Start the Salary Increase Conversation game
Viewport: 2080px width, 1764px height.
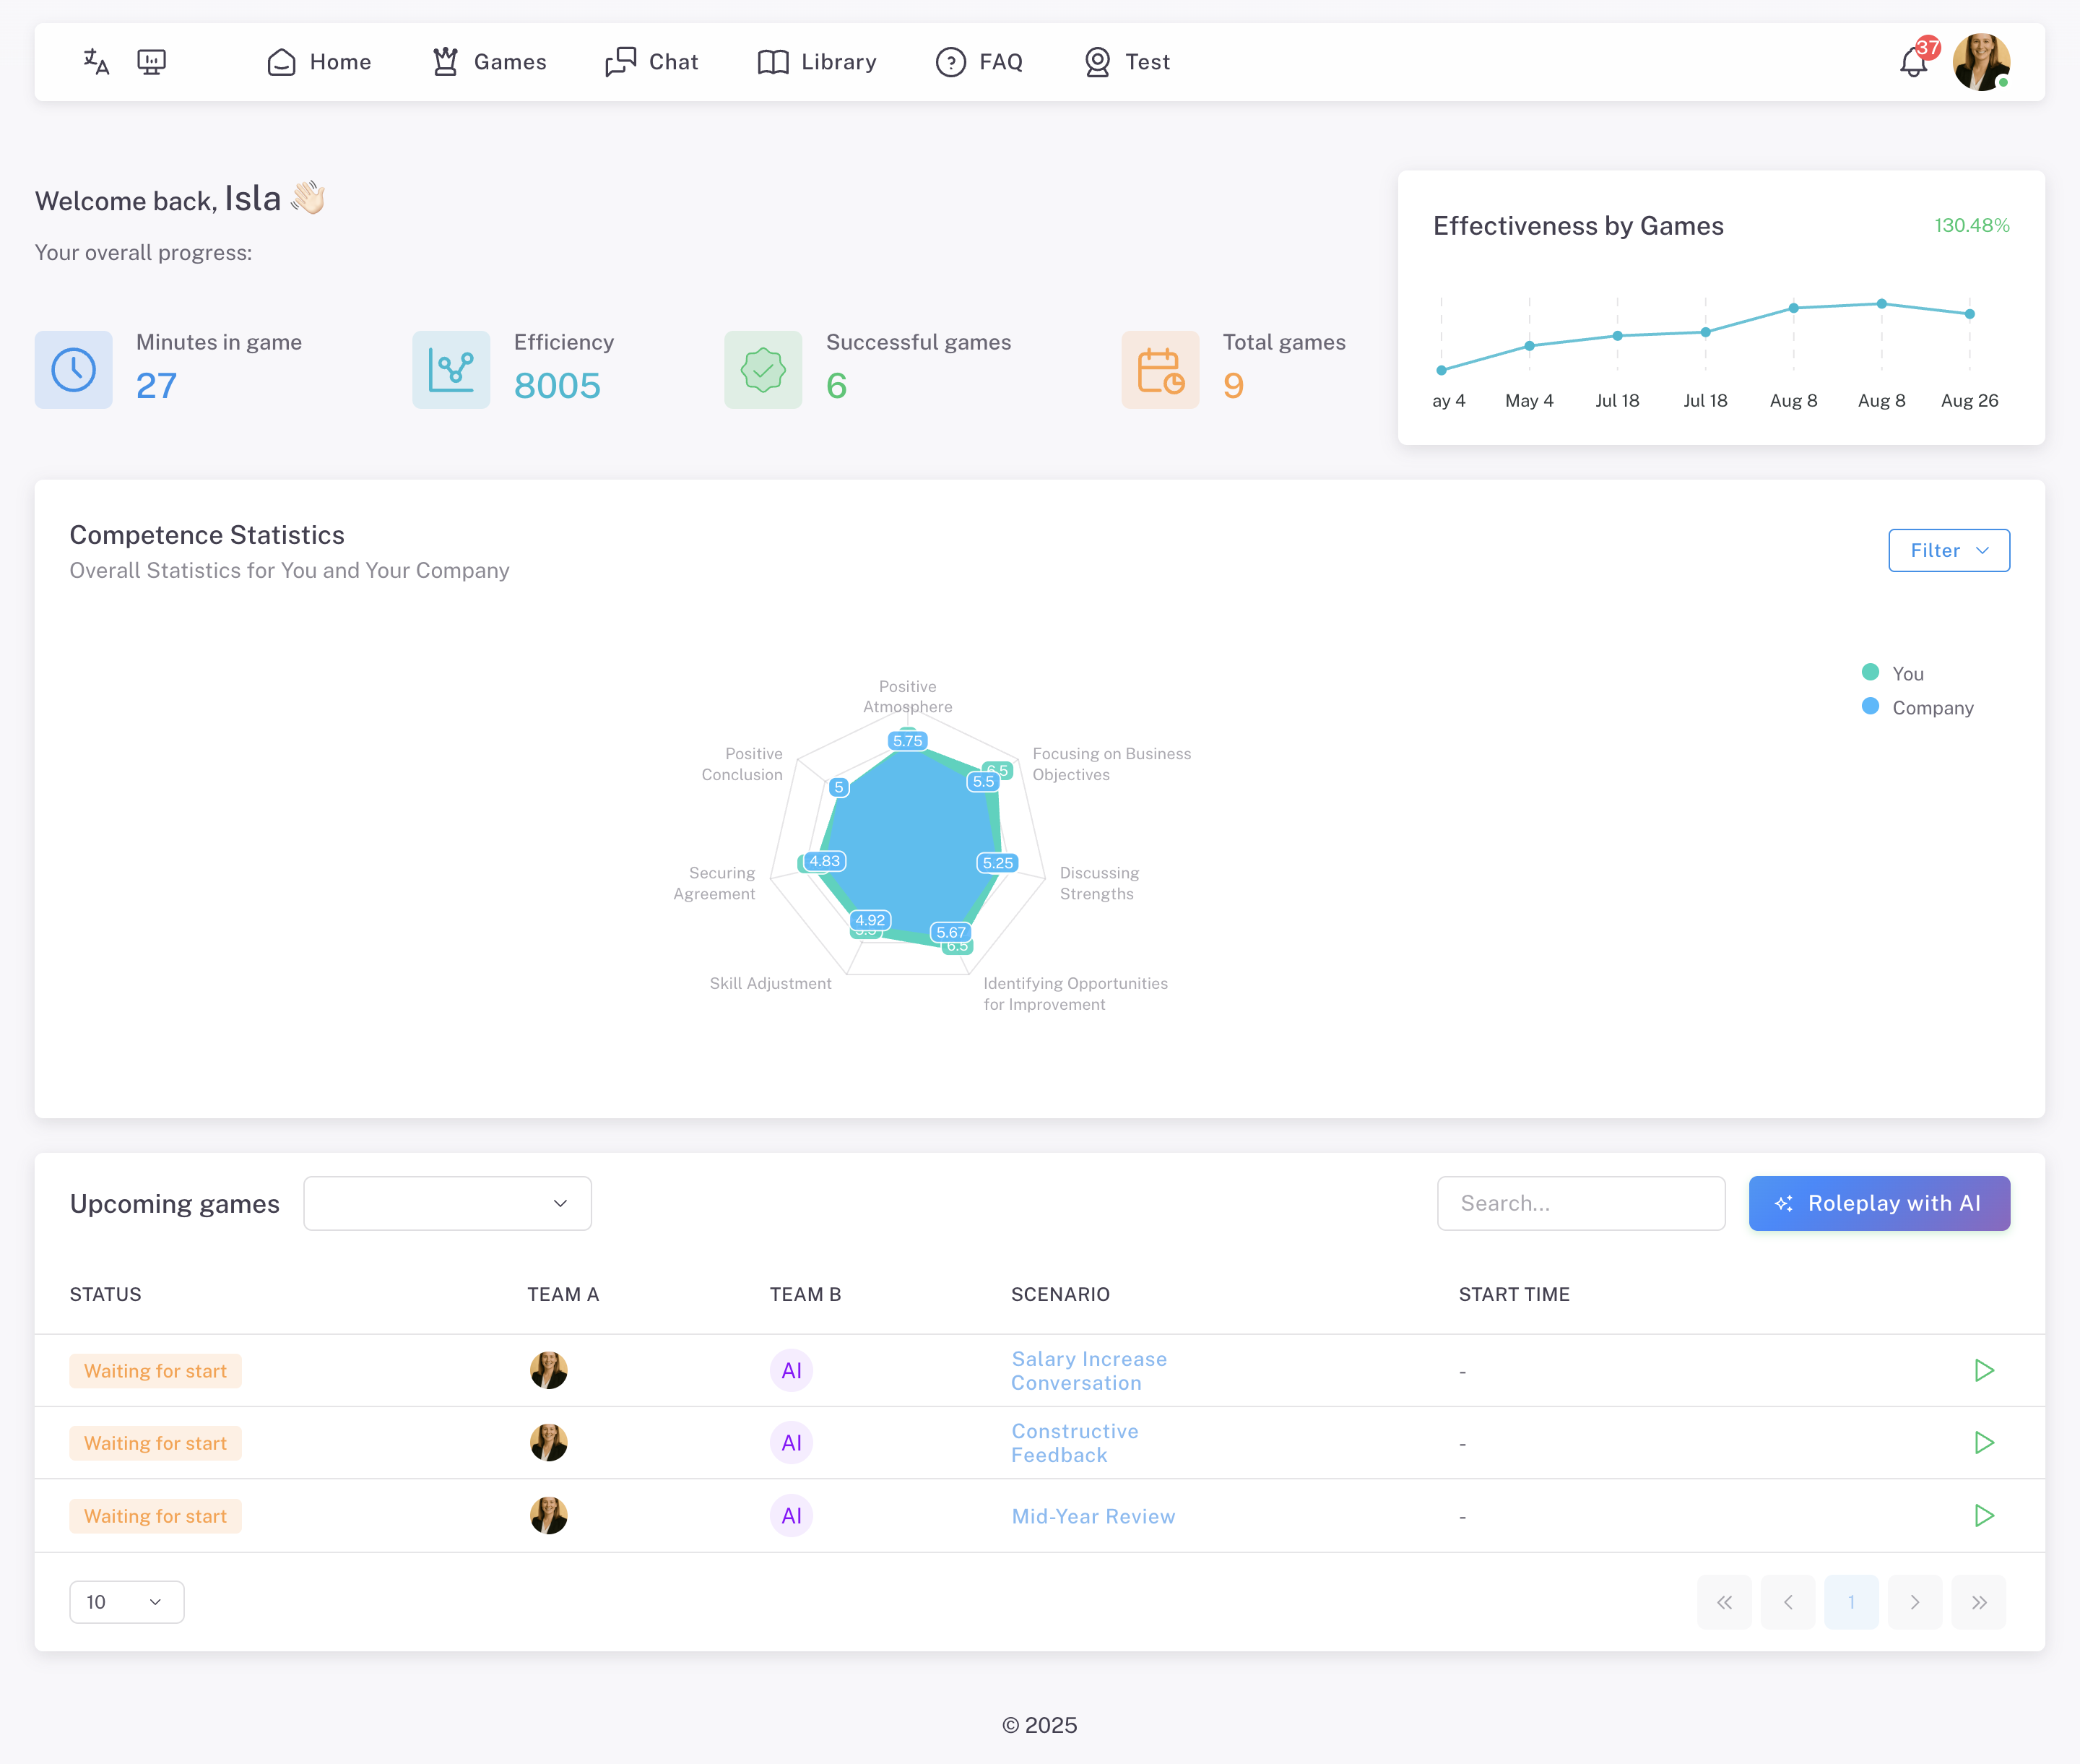(x=1984, y=1370)
